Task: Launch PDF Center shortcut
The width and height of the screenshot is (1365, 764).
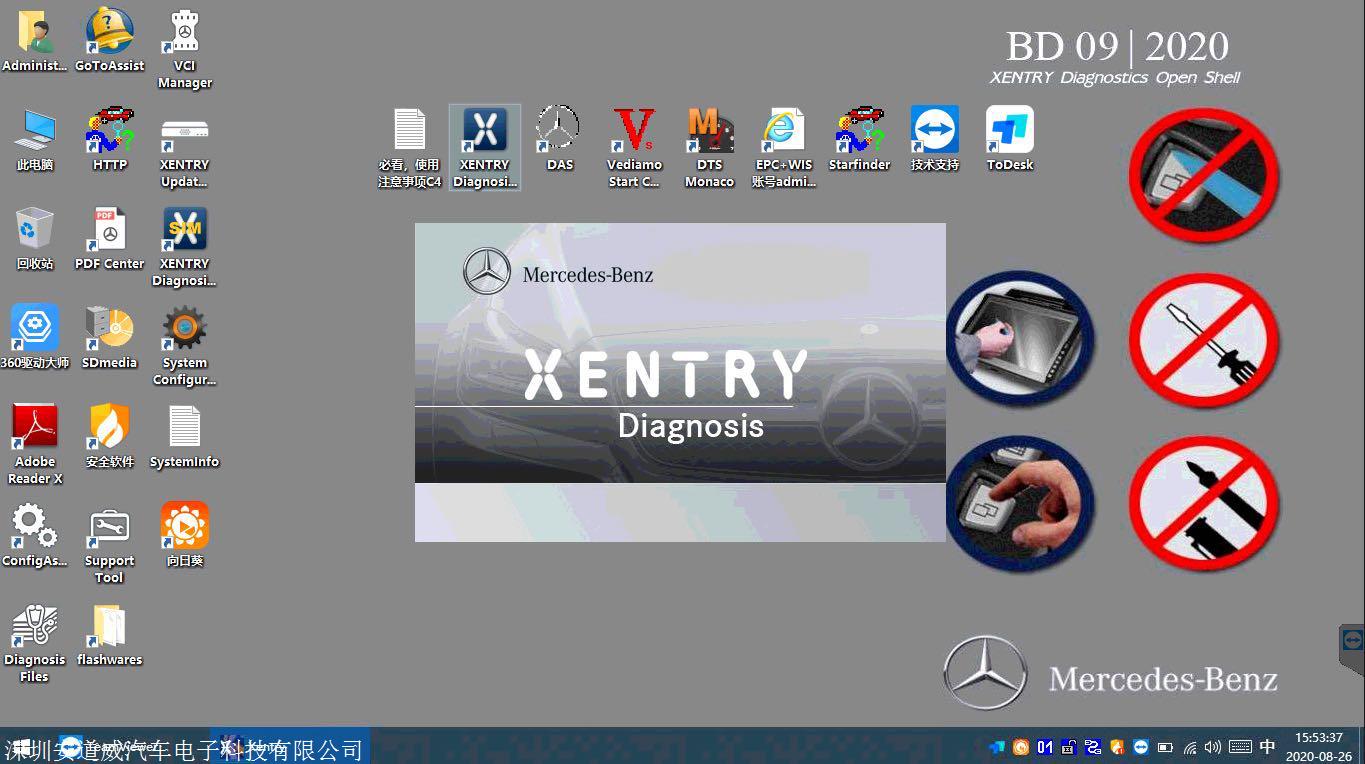Action: click(x=110, y=239)
